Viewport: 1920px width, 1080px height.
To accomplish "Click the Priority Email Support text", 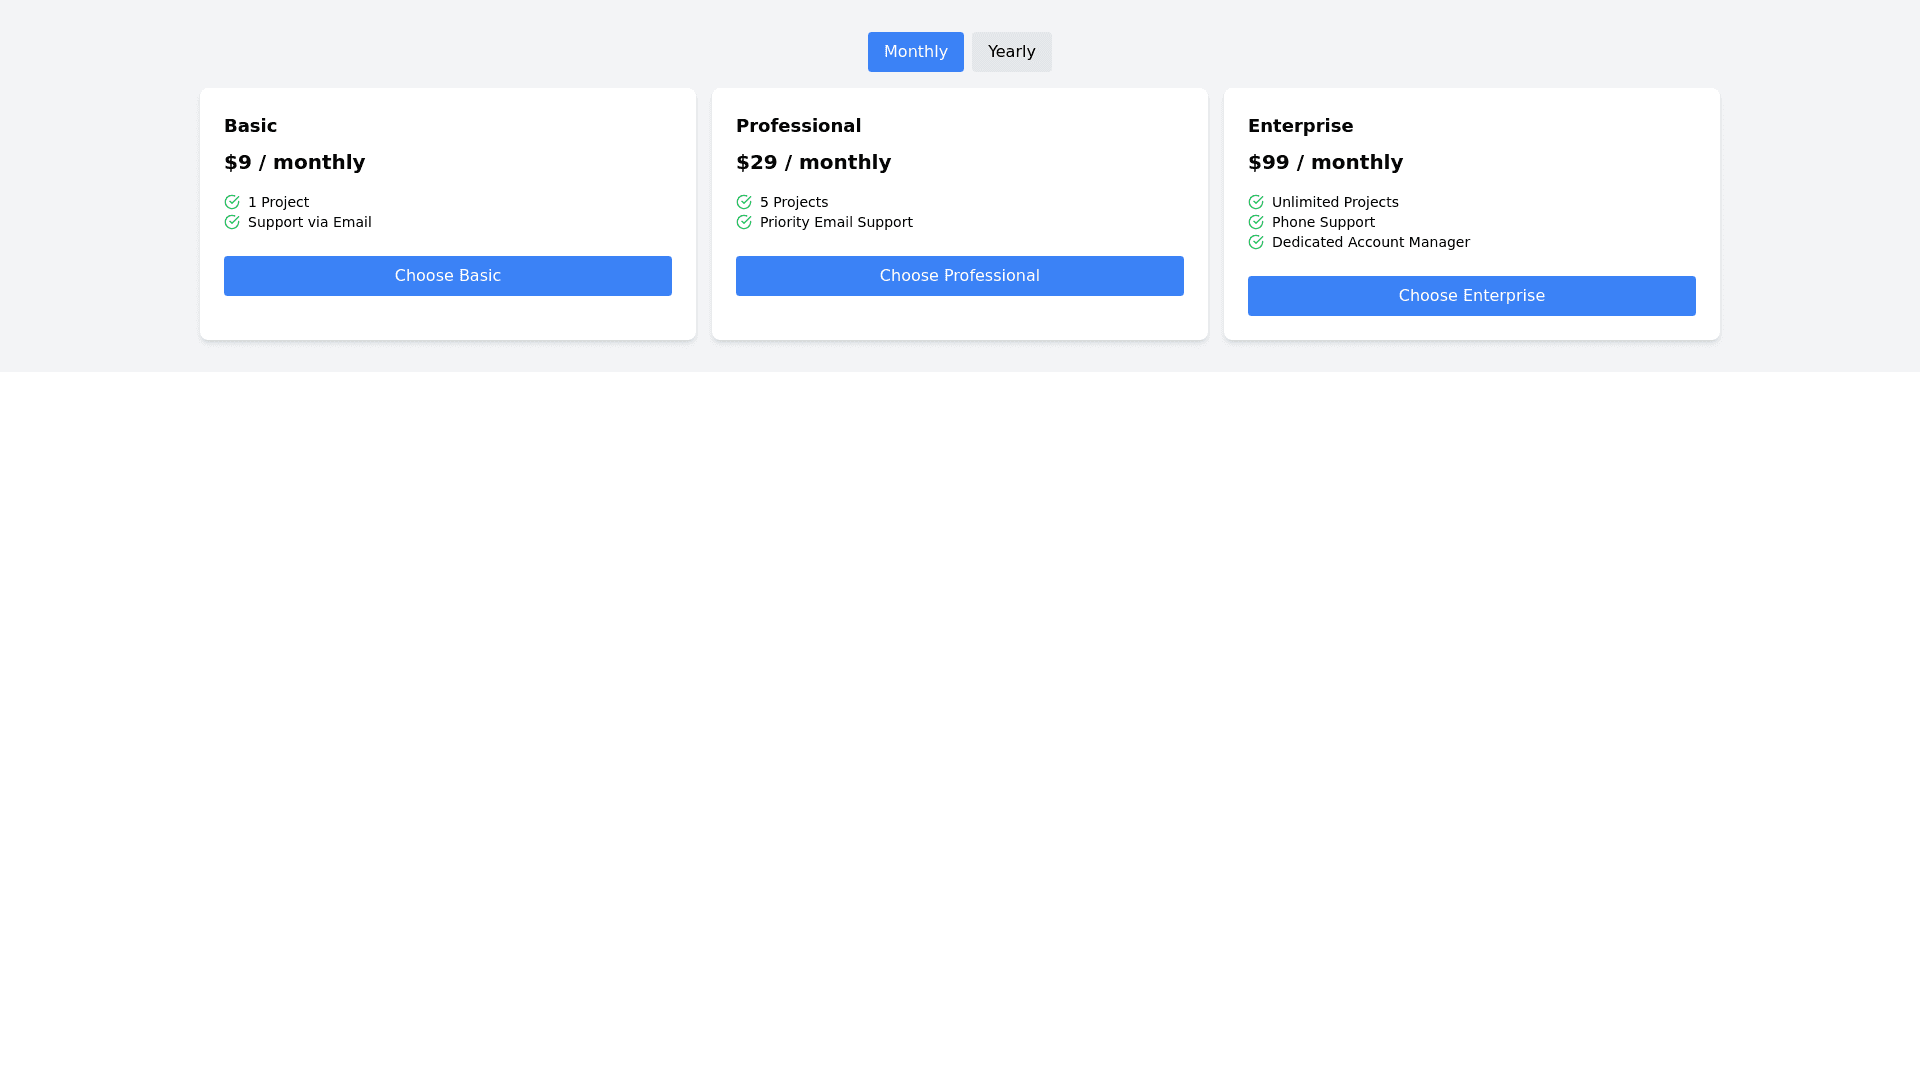I will tap(836, 222).
